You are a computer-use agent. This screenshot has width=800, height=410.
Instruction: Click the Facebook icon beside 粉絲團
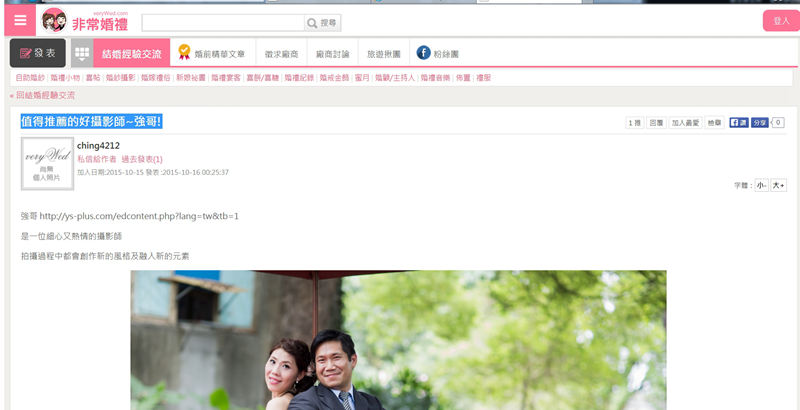point(423,53)
